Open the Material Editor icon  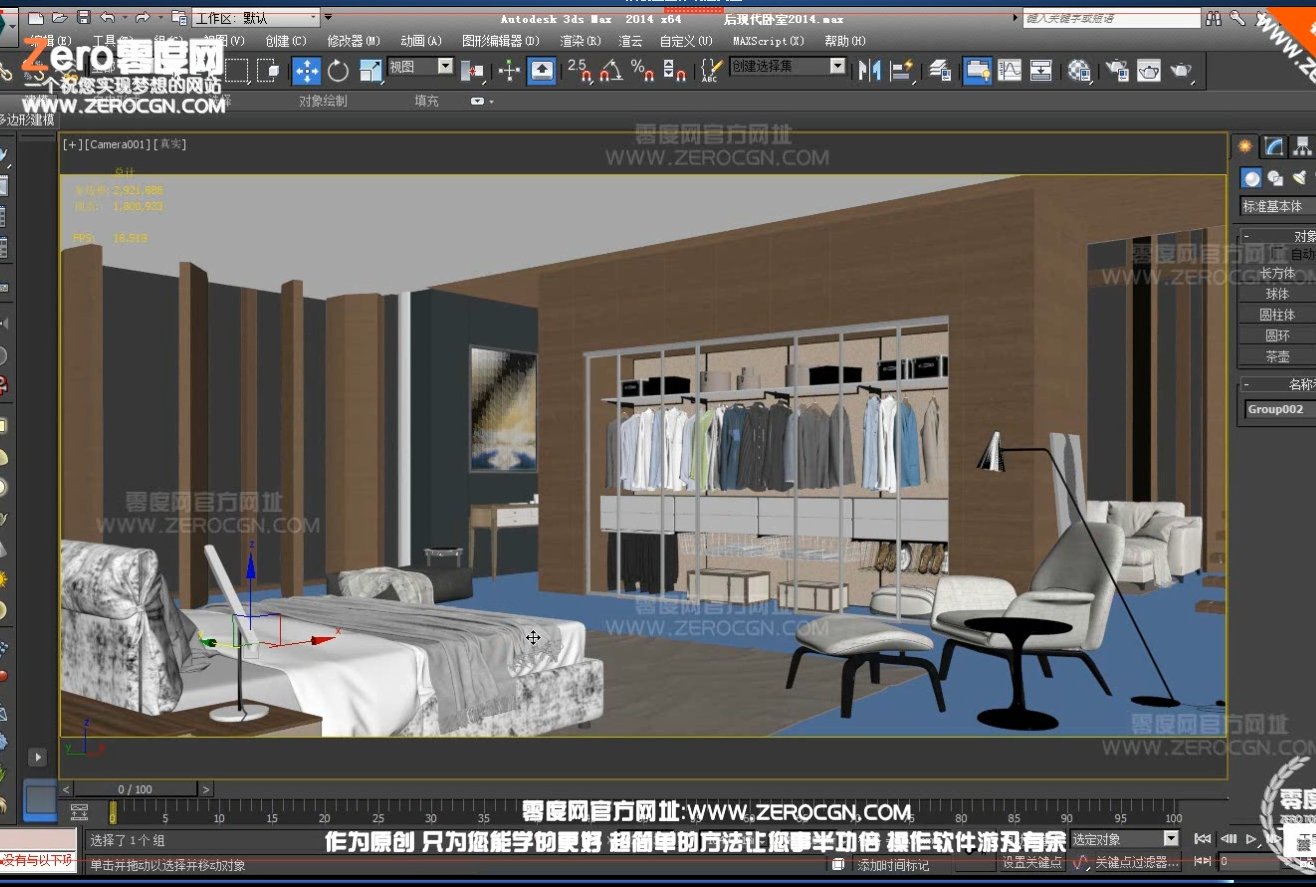tap(1079, 70)
